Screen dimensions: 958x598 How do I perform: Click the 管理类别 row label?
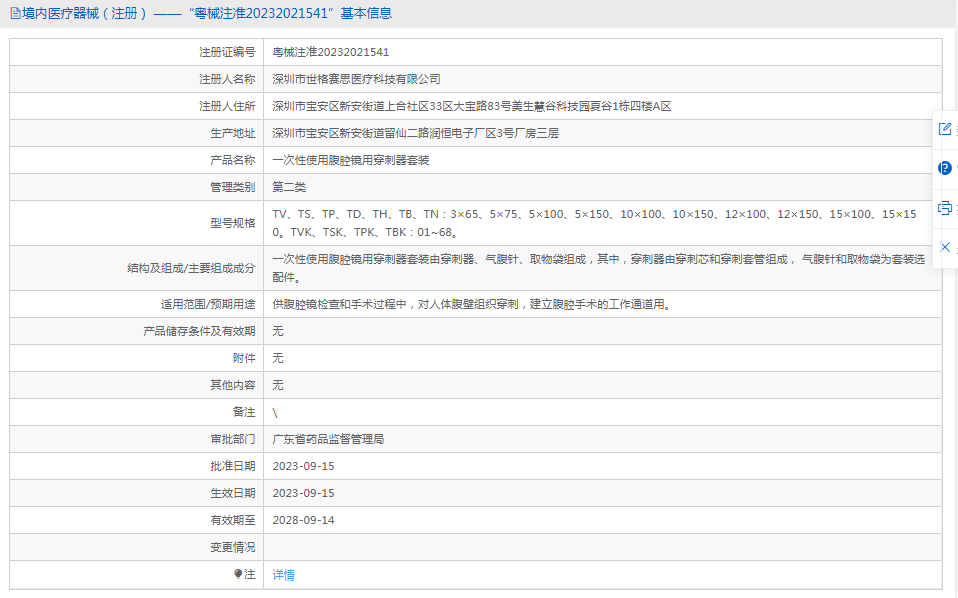tap(233, 187)
